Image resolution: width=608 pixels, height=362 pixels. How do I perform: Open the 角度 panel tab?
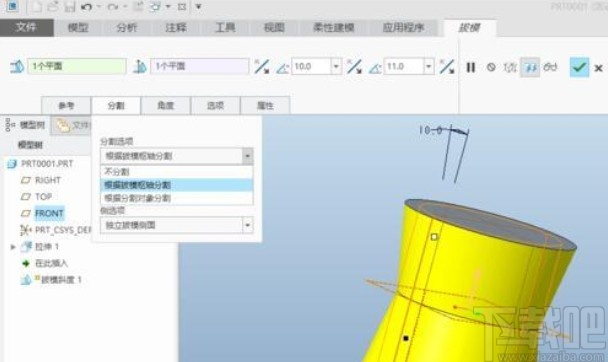click(x=166, y=105)
